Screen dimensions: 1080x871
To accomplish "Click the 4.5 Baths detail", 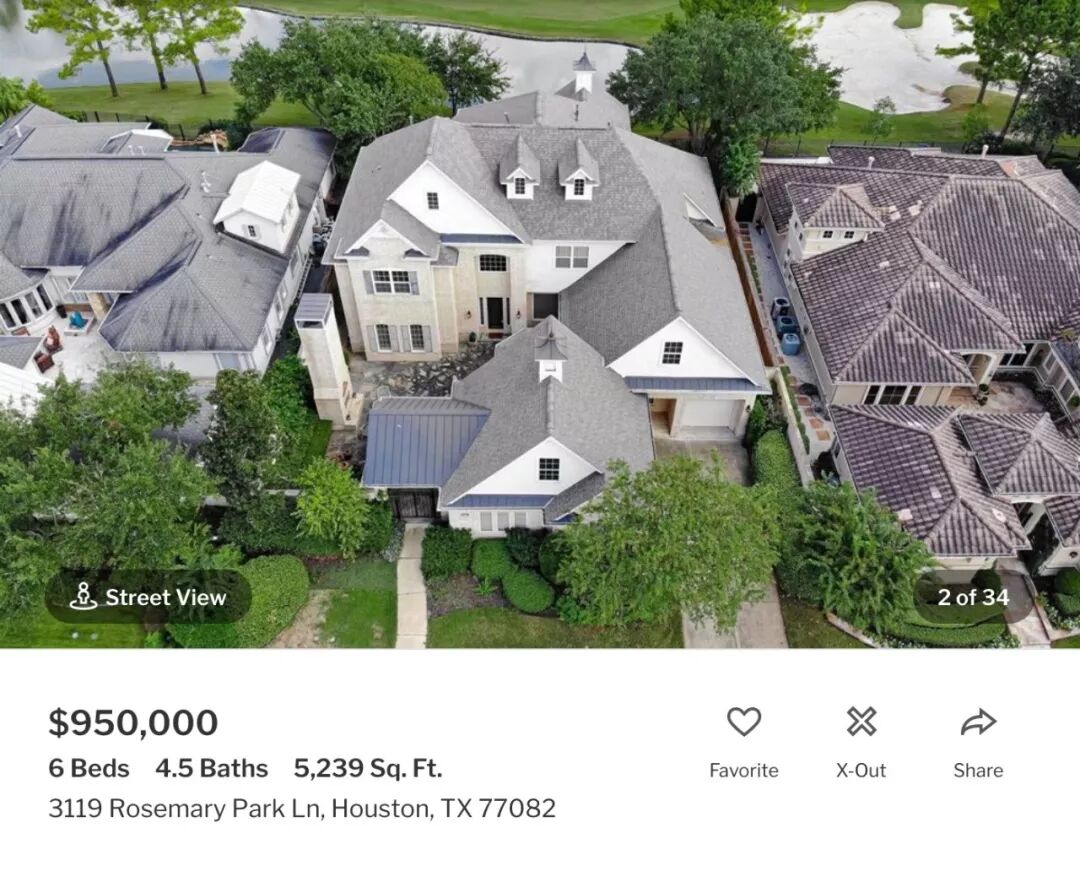I will 211,768.
